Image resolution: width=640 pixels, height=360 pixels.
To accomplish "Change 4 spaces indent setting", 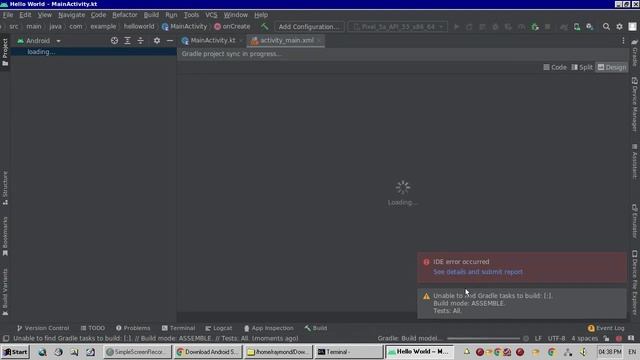I will (x=584, y=338).
